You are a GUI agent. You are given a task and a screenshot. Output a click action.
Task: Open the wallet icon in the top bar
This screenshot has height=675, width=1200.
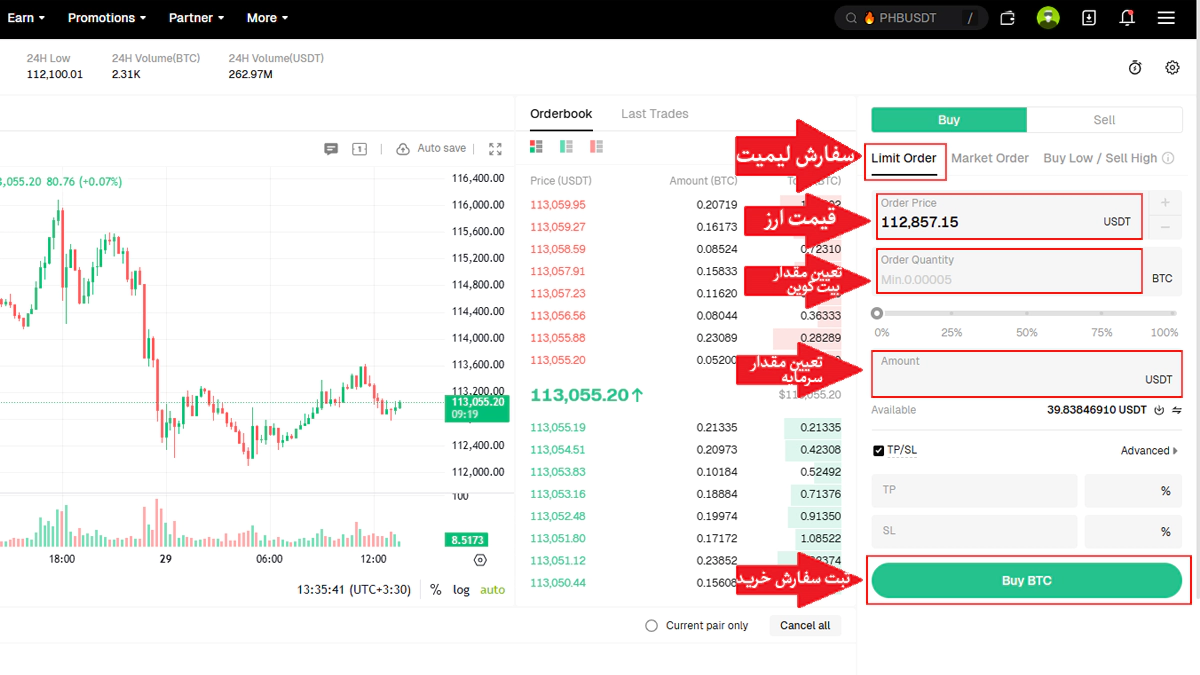point(1007,17)
